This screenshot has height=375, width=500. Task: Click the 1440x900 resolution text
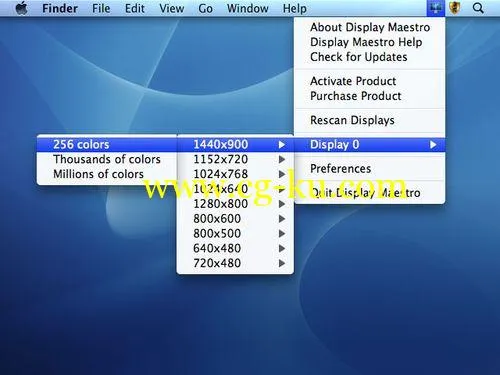click(221, 145)
